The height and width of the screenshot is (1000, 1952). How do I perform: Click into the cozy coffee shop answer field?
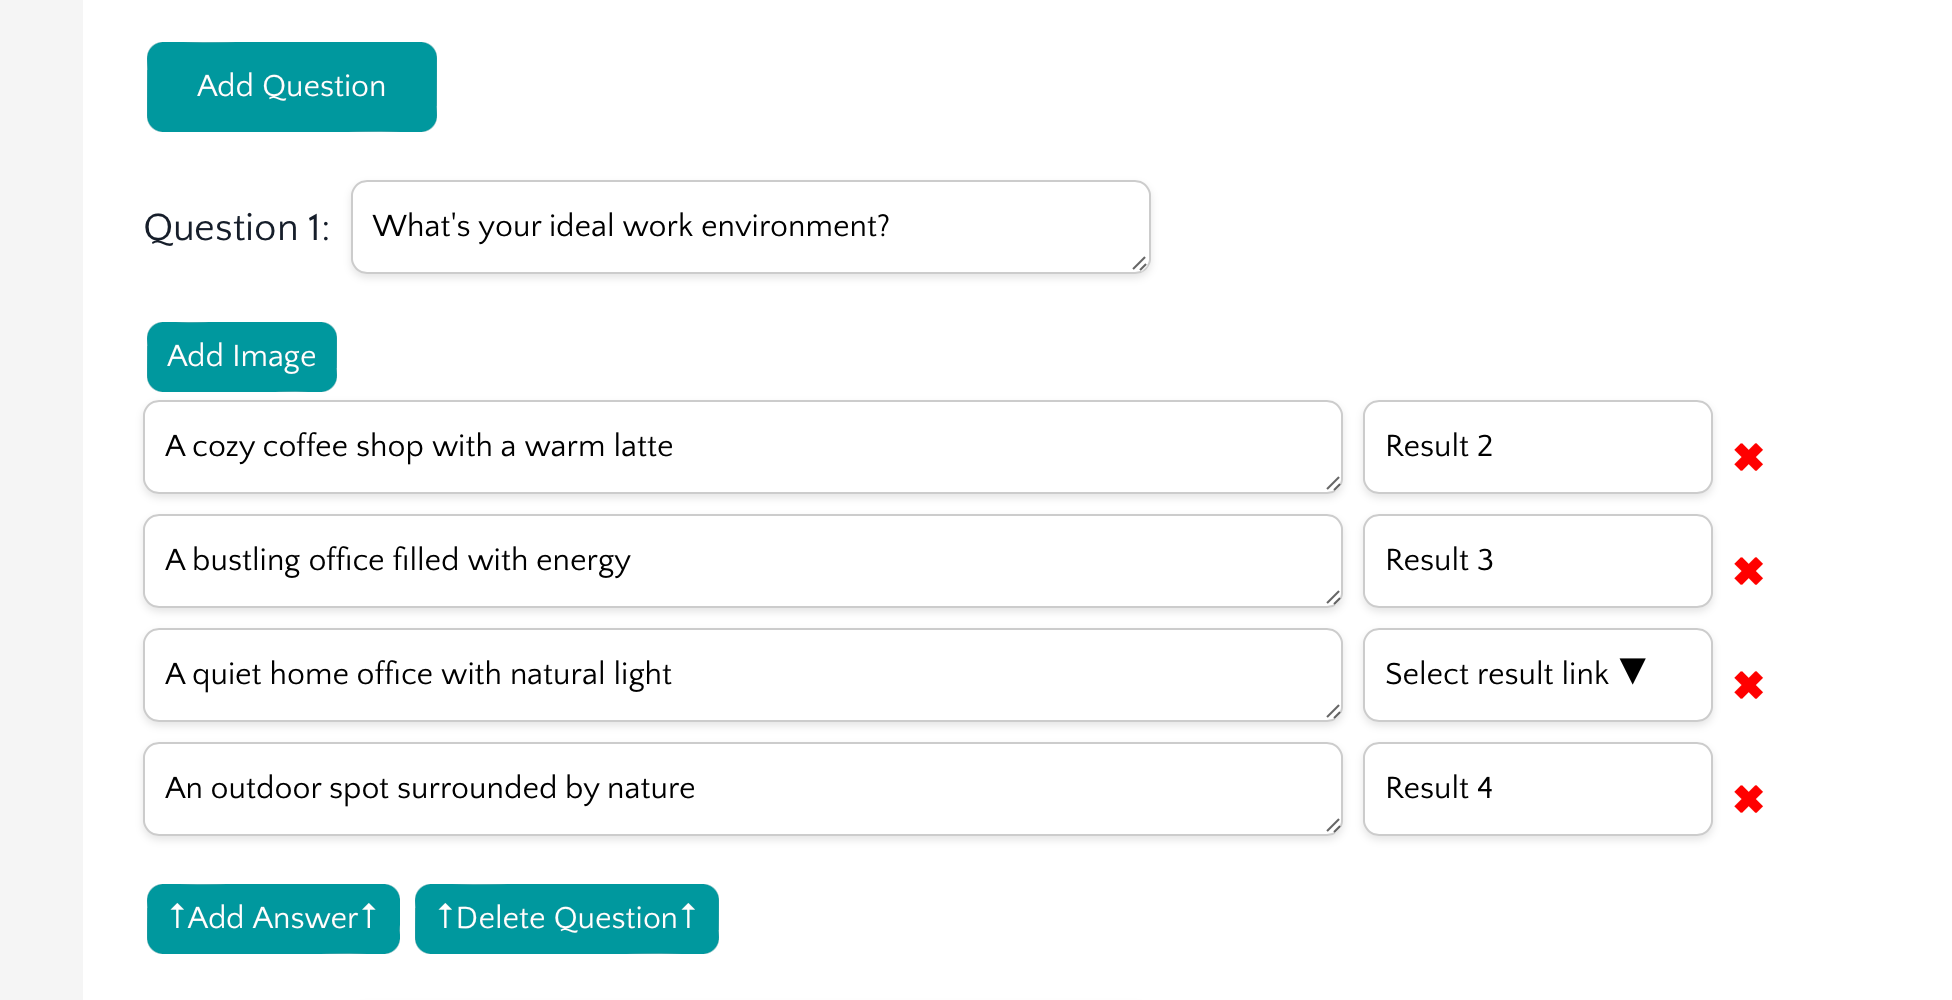pyautogui.click(x=742, y=447)
